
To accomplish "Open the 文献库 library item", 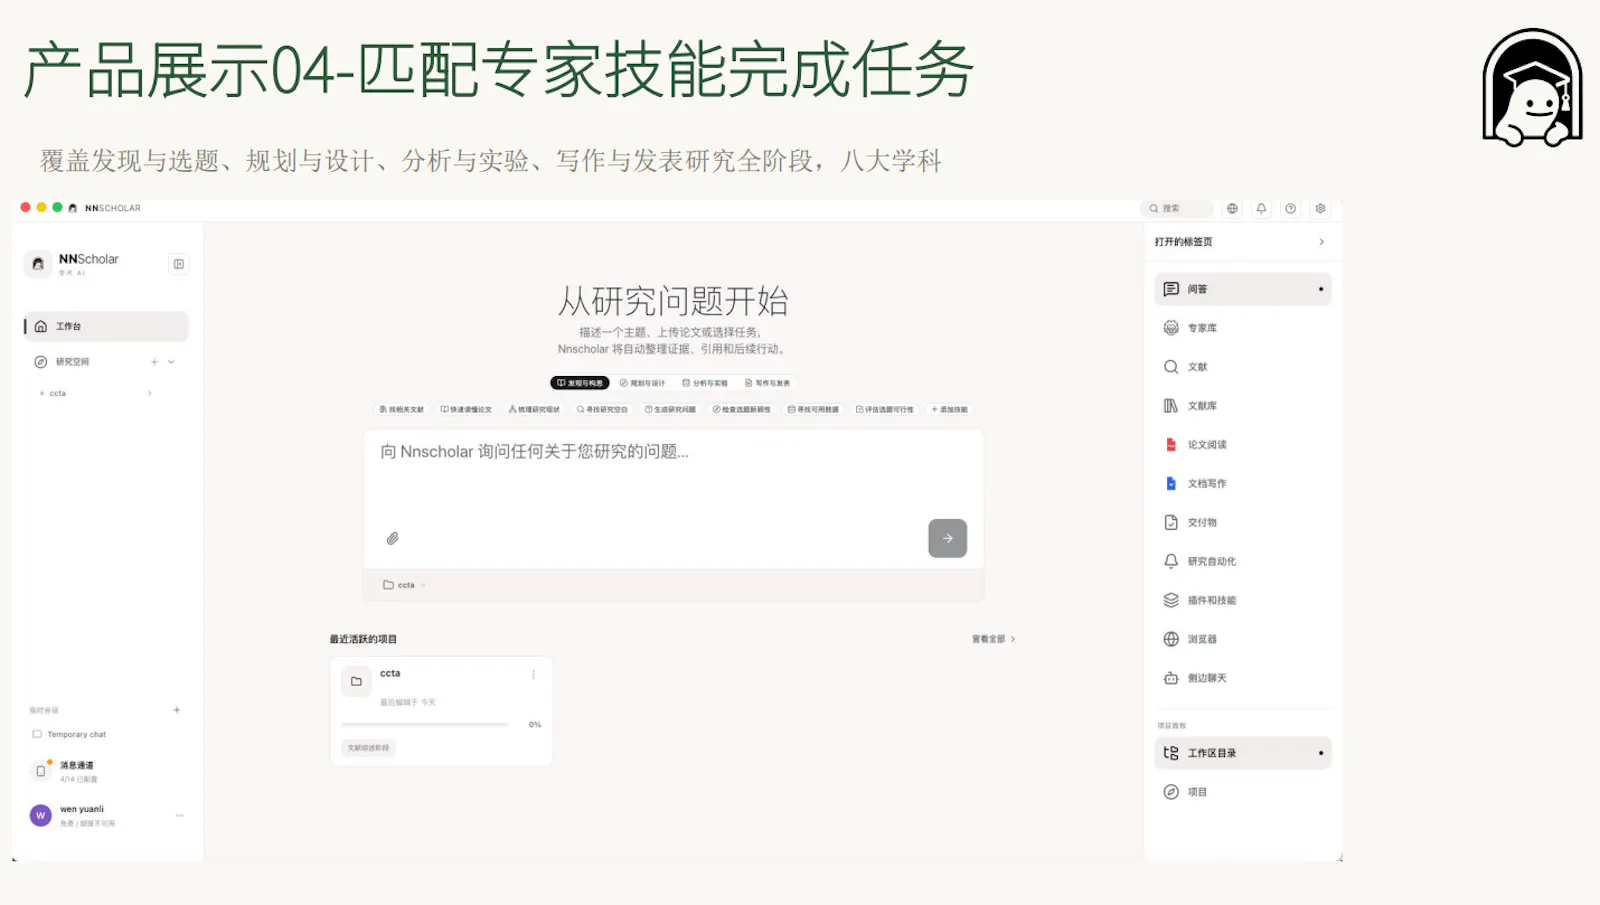I will click(1242, 406).
